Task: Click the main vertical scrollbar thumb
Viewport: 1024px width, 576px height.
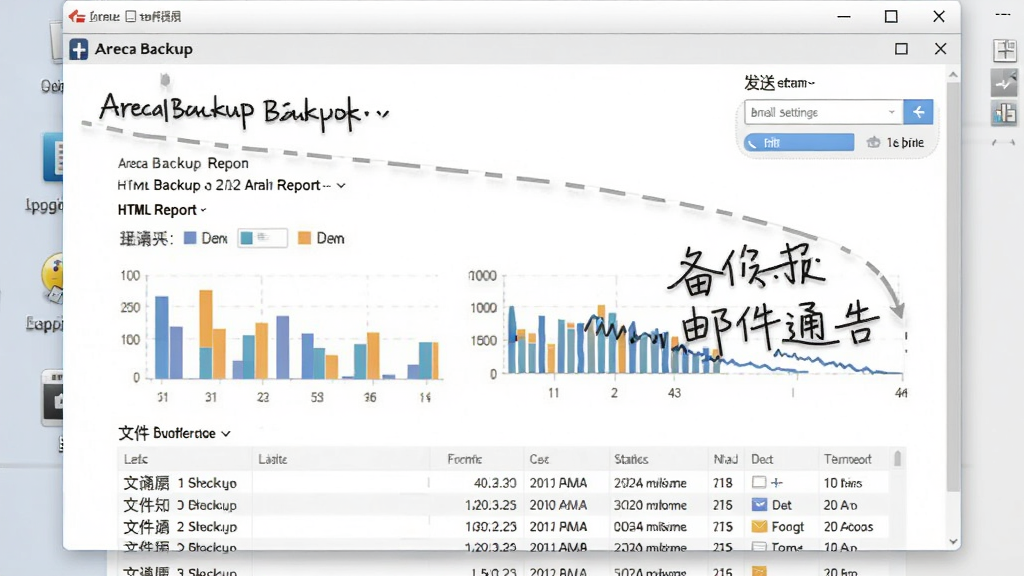Action: pos(953,287)
